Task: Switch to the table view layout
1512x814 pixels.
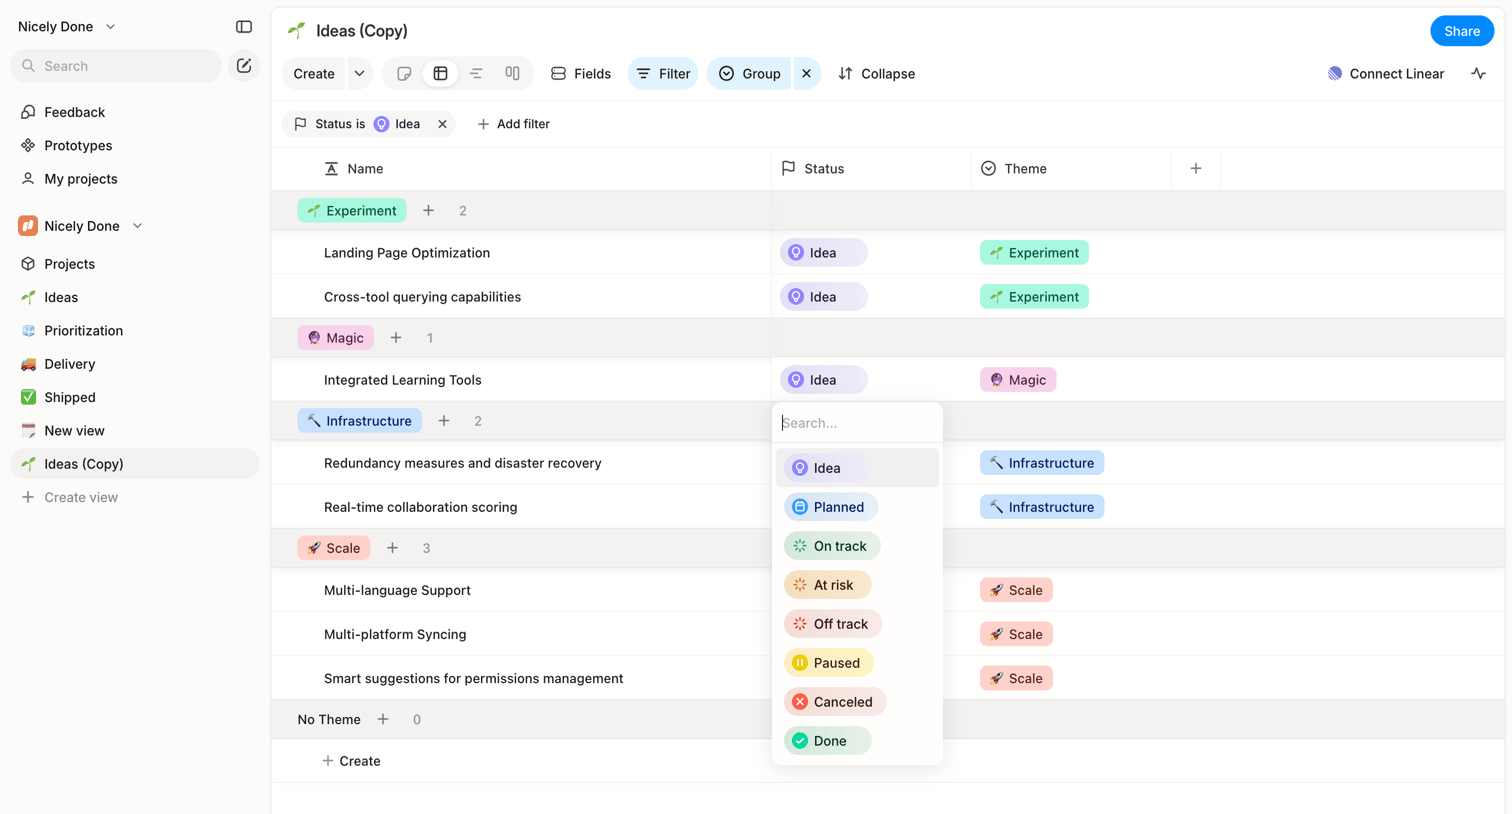Action: pyautogui.click(x=440, y=74)
